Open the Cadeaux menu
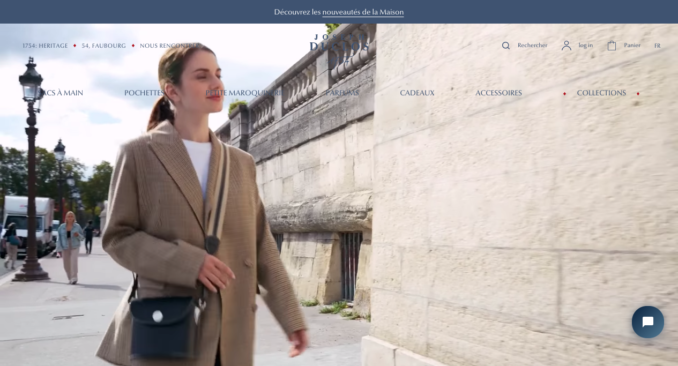678x366 pixels. (x=417, y=93)
